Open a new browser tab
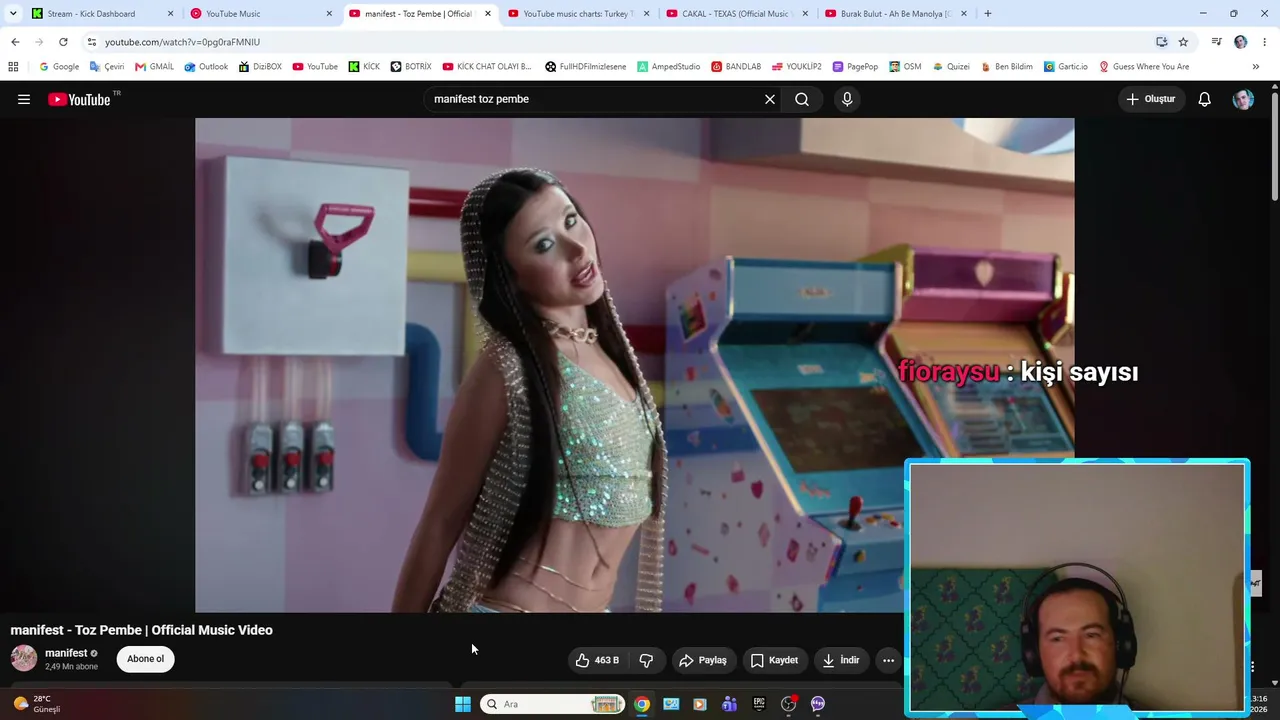 (988, 14)
